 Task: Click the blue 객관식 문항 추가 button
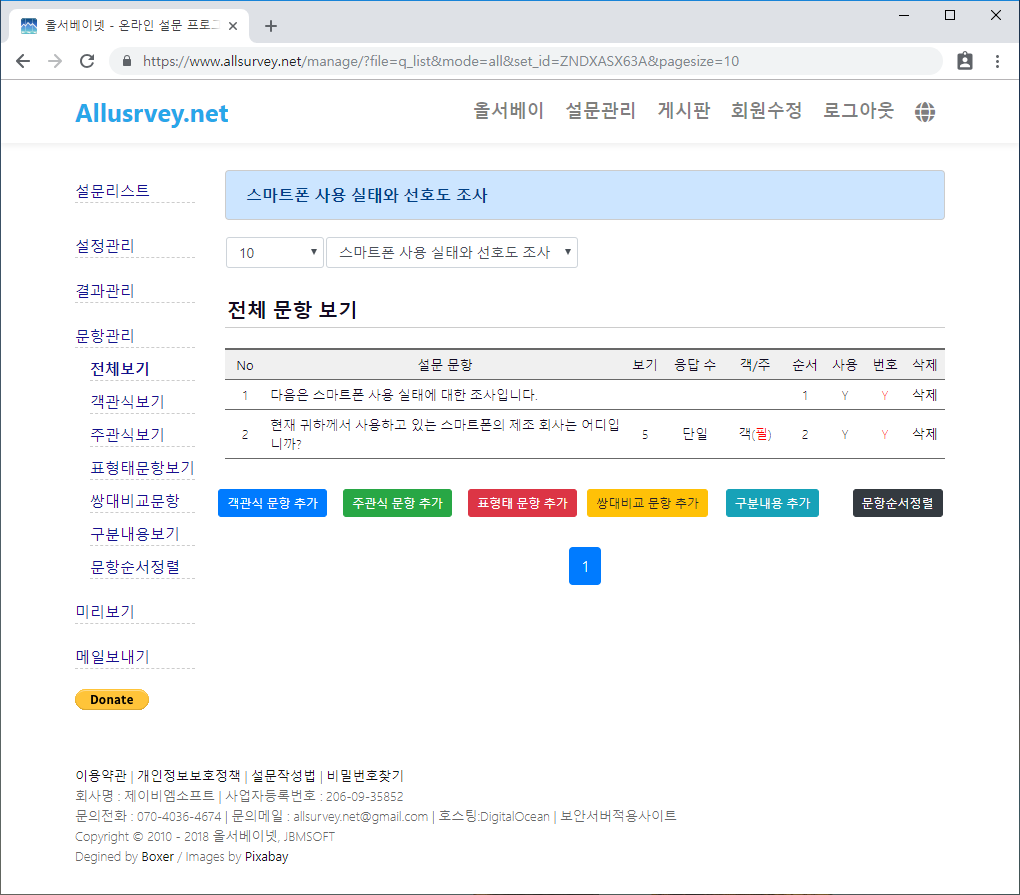[272, 503]
